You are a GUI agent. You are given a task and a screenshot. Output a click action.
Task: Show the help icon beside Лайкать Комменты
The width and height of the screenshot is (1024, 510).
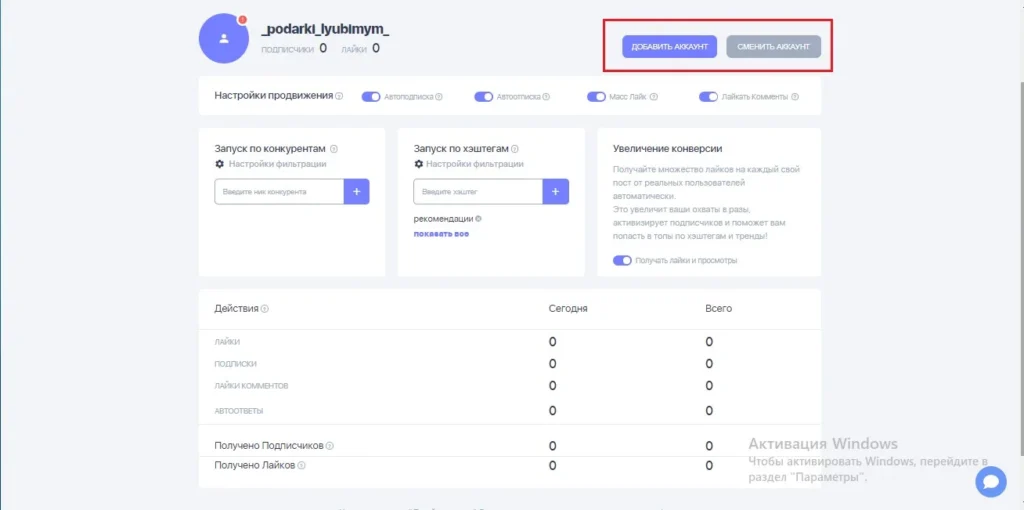[795, 97]
